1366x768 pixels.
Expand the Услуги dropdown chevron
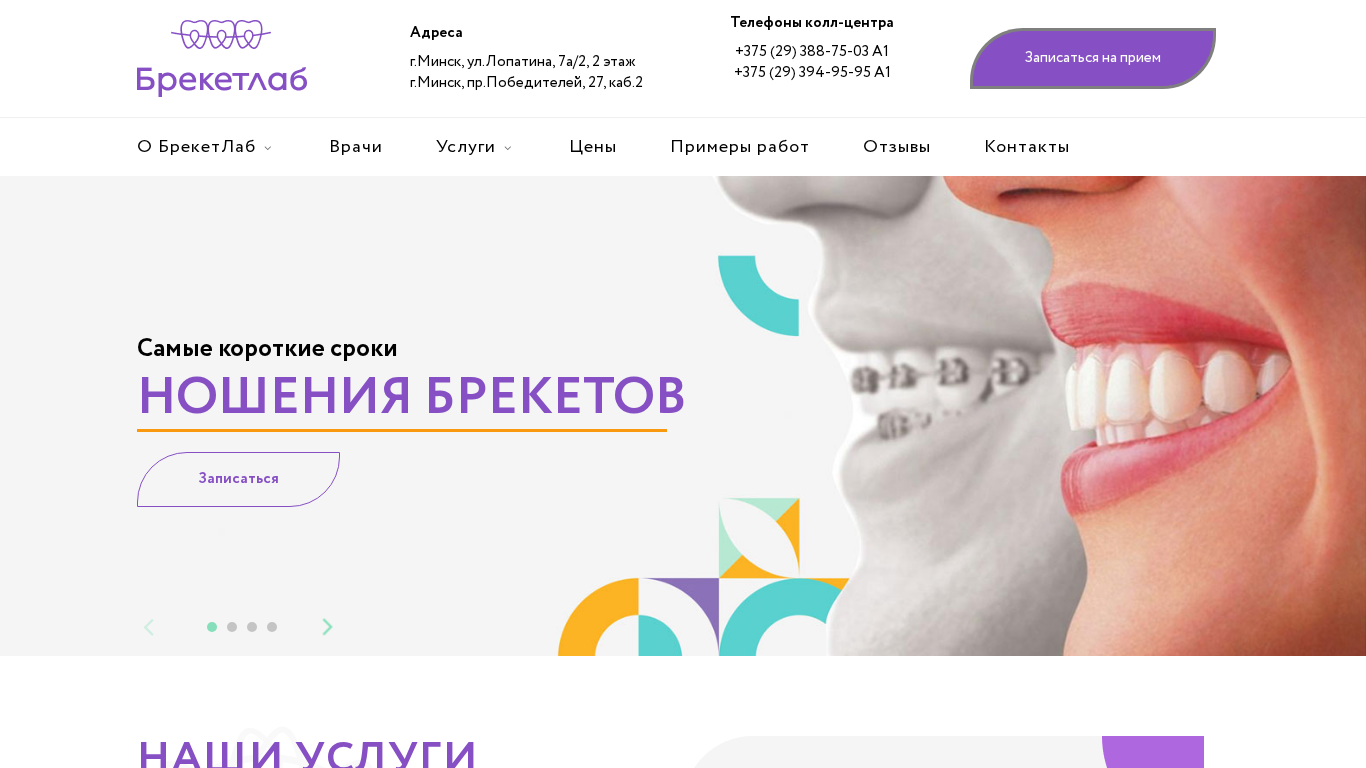point(508,148)
